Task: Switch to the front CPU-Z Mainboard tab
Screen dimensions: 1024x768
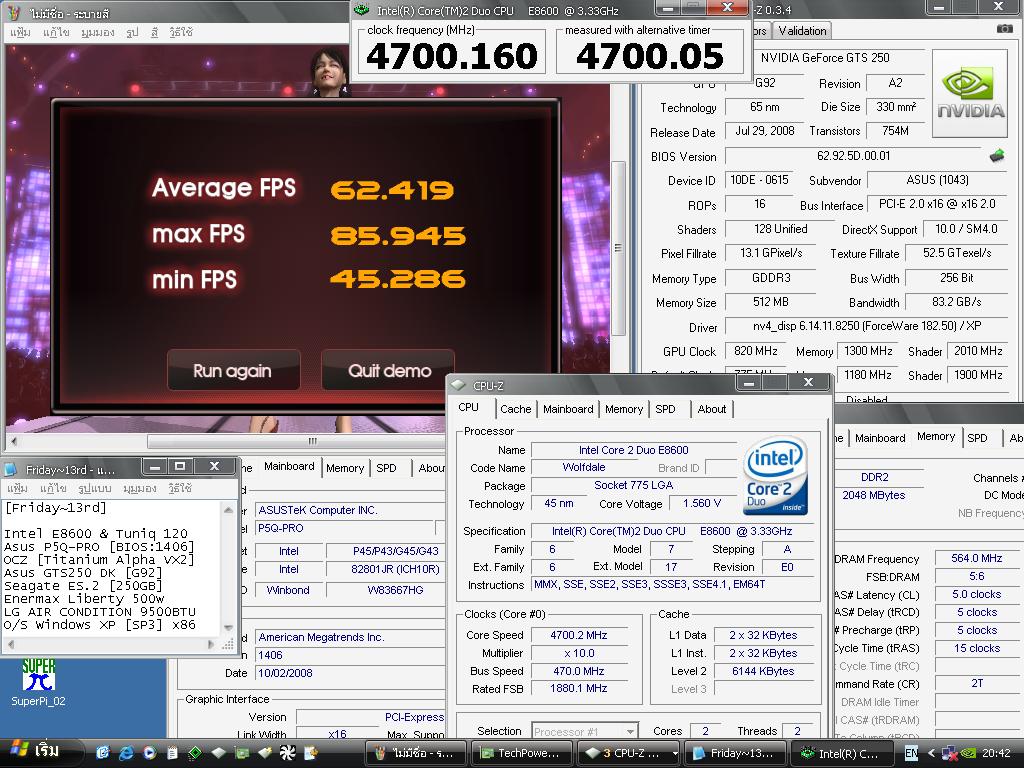Action: [568, 409]
